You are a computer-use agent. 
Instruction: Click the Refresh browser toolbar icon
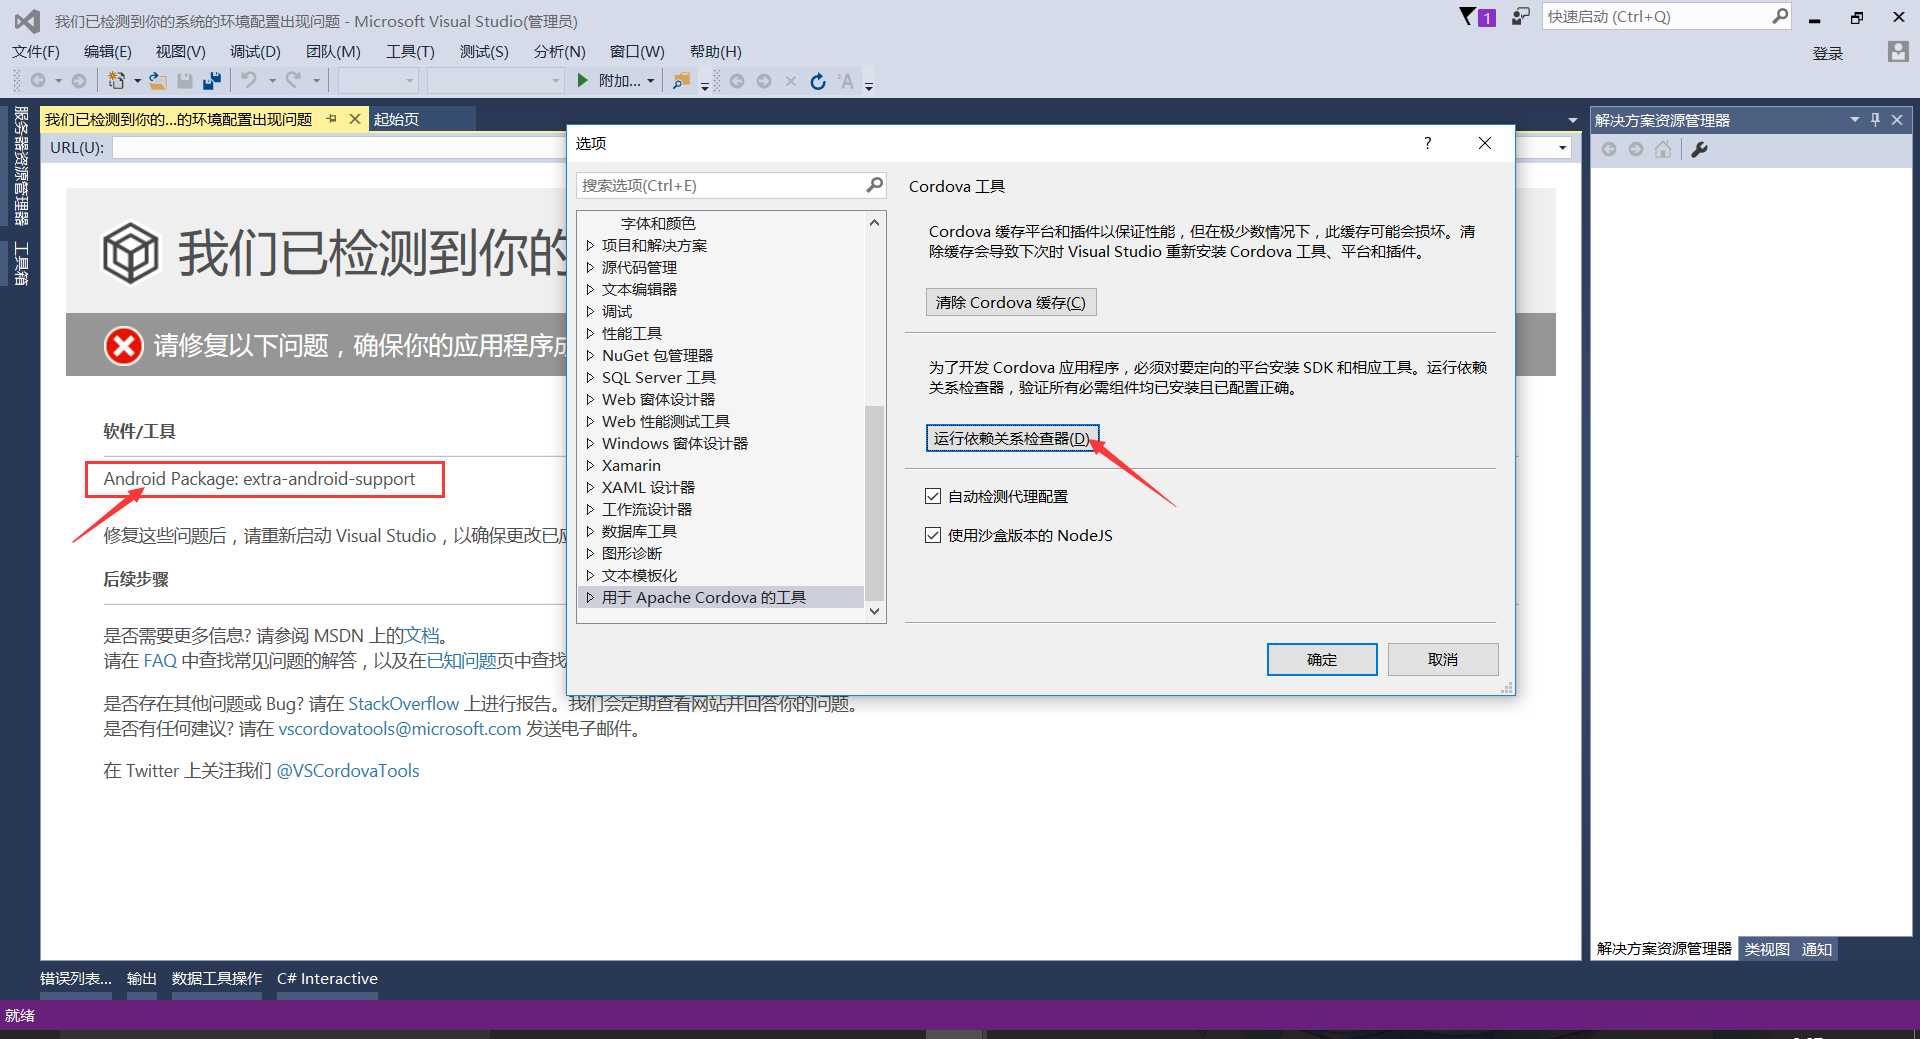(x=818, y=81)
